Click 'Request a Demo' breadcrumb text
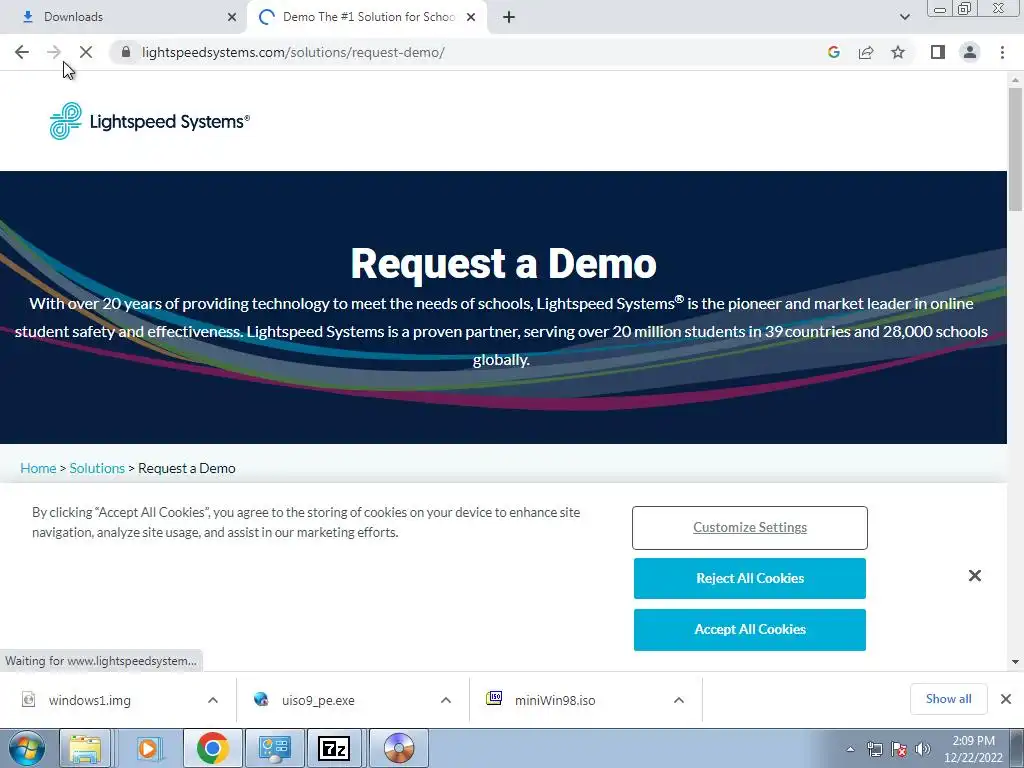 [187, 468]
